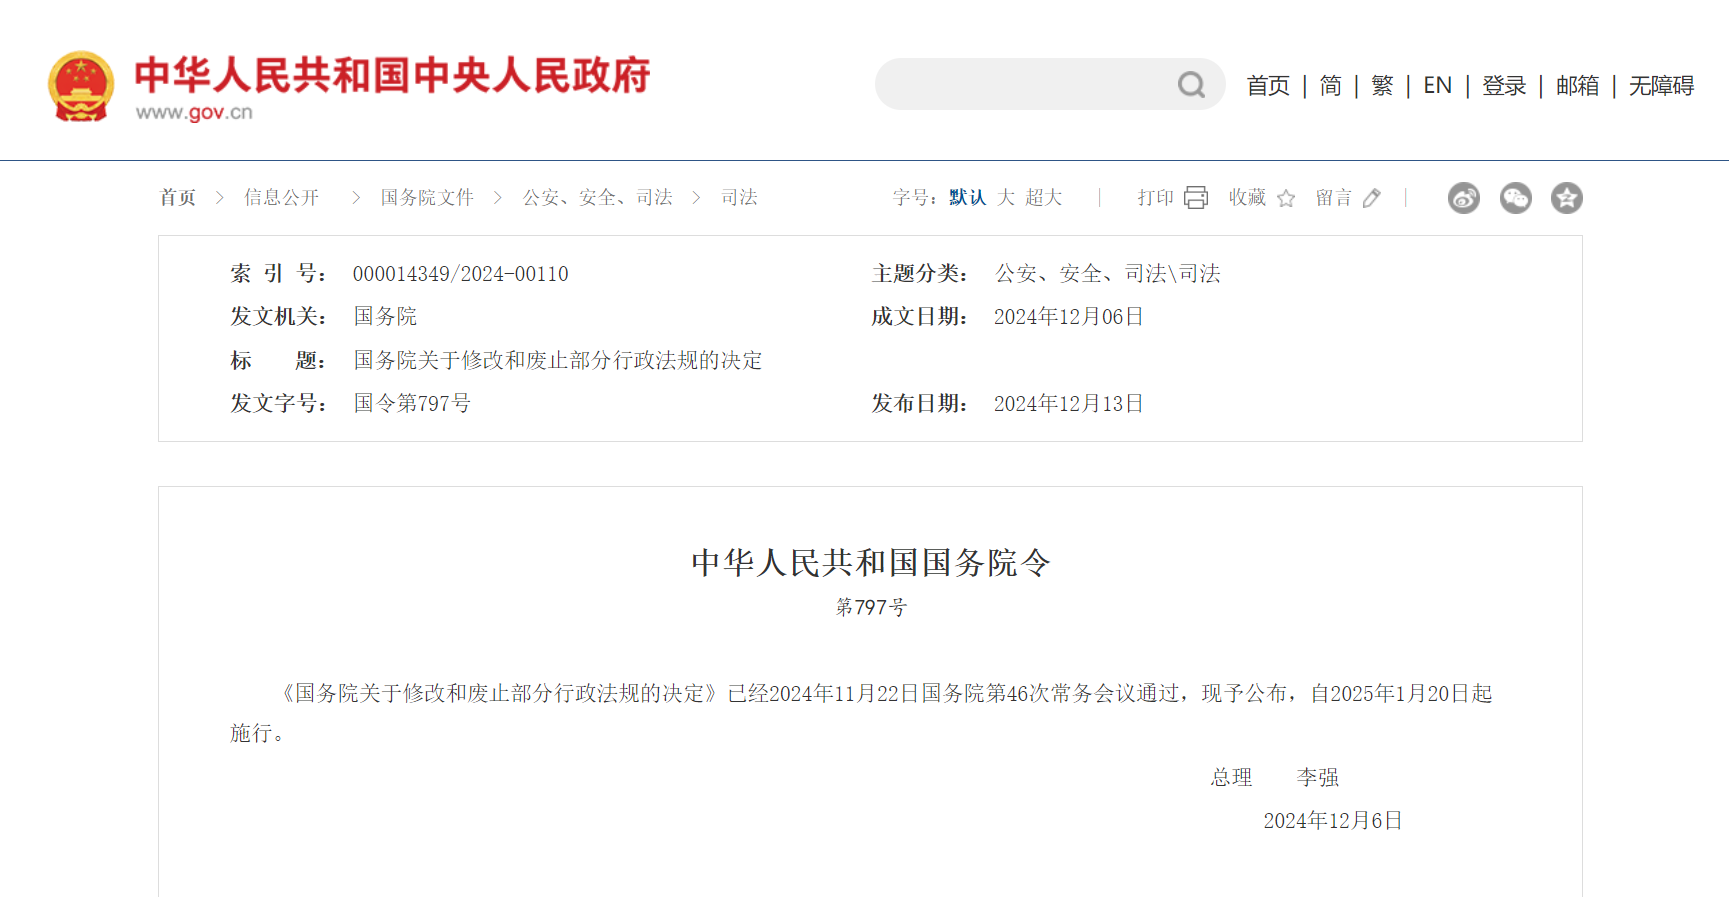Click the 字号 font size label

click(915, 198)
